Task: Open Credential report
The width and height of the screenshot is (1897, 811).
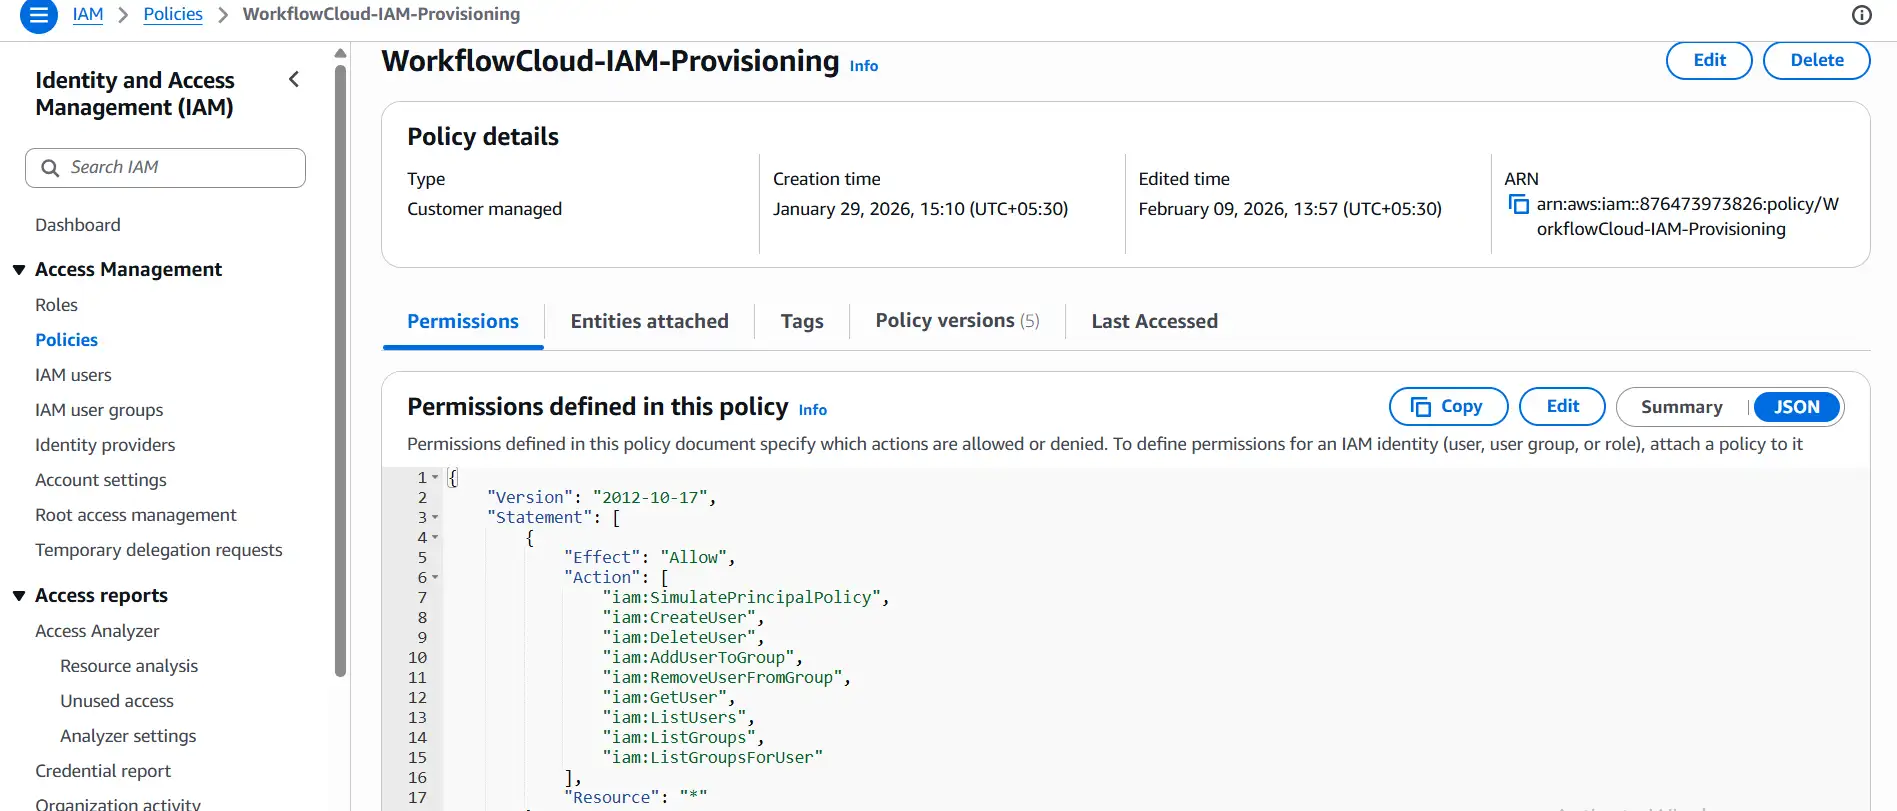Action: [103, 771]
